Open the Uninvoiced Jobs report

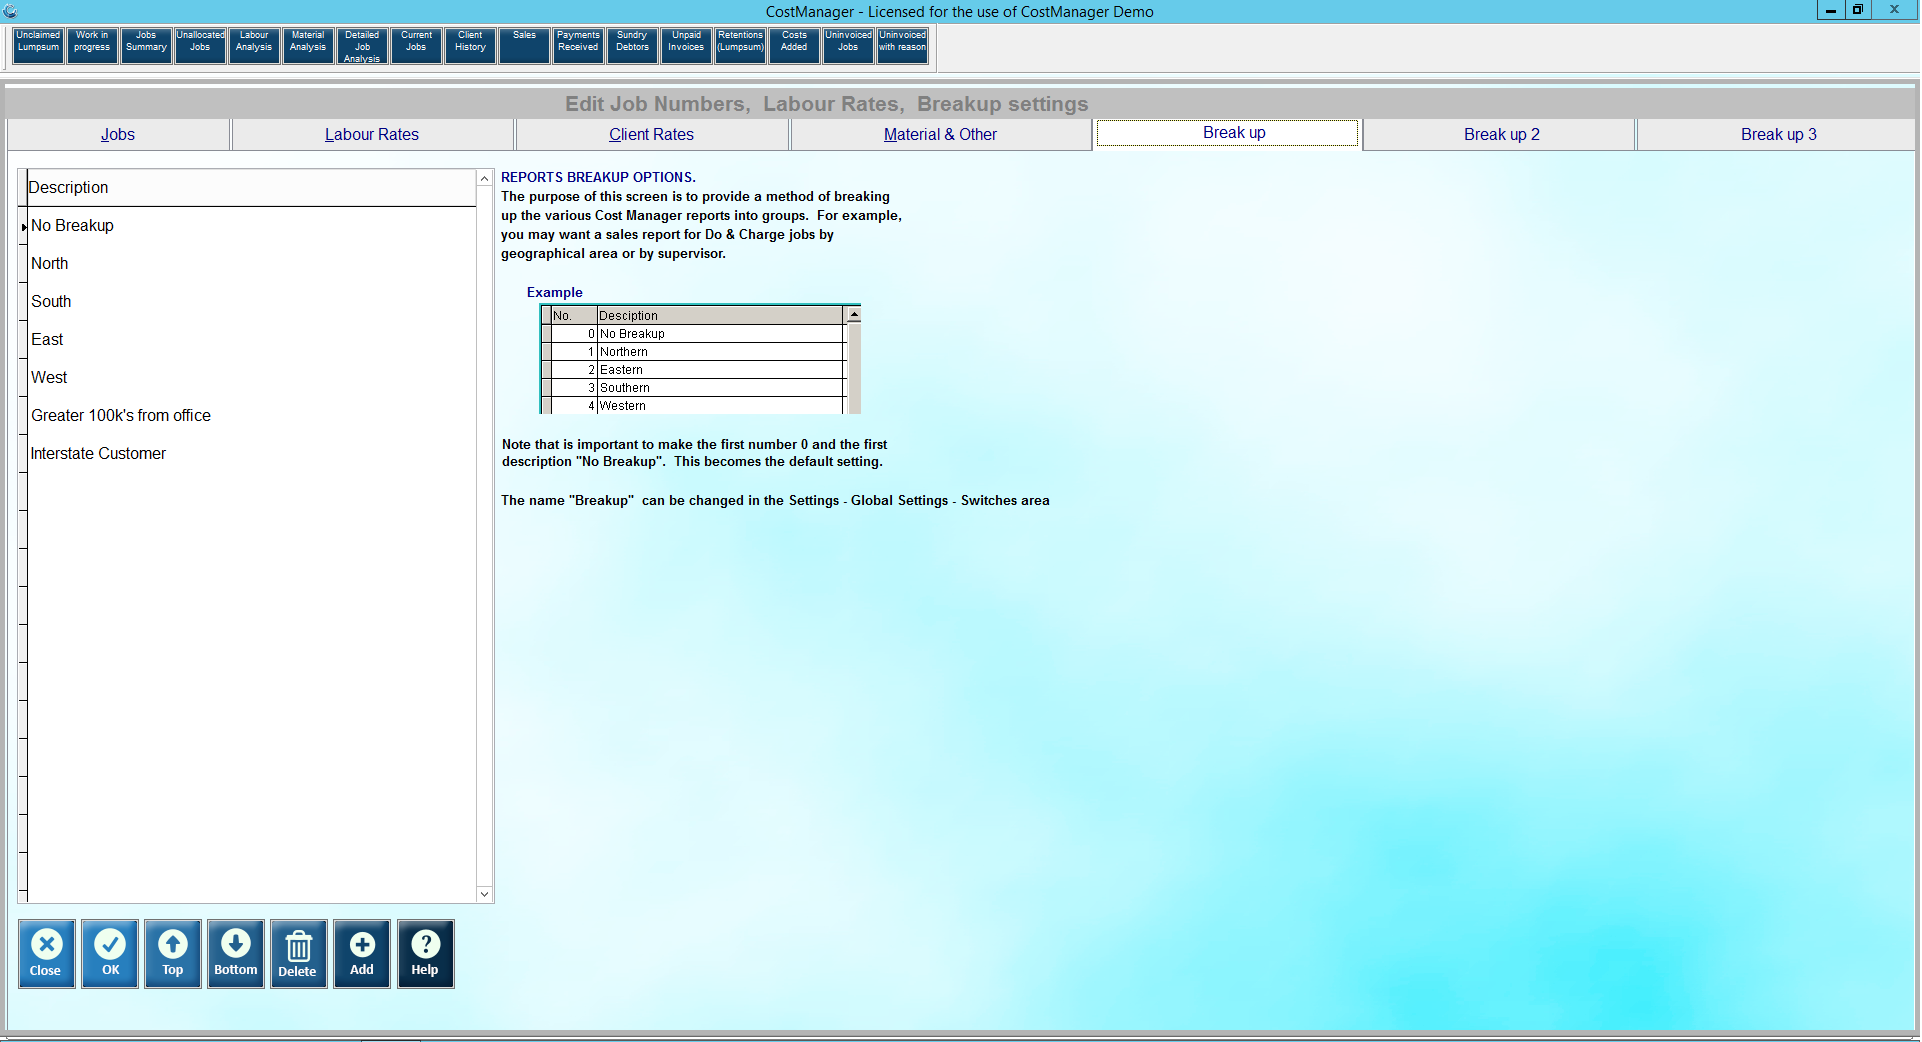(x=848, y=46)
